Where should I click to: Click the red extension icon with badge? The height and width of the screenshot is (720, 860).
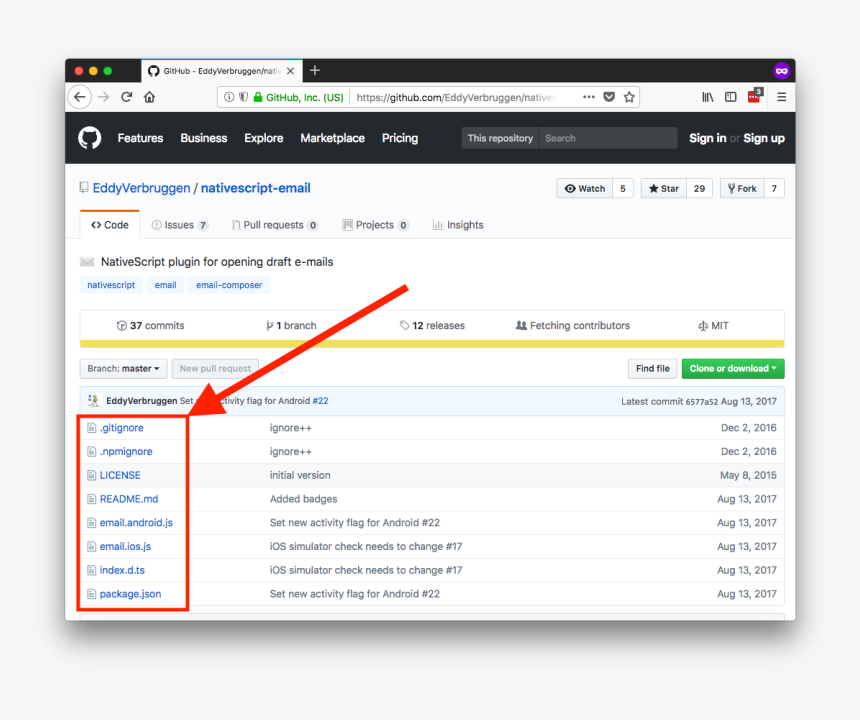pos(755,96)
